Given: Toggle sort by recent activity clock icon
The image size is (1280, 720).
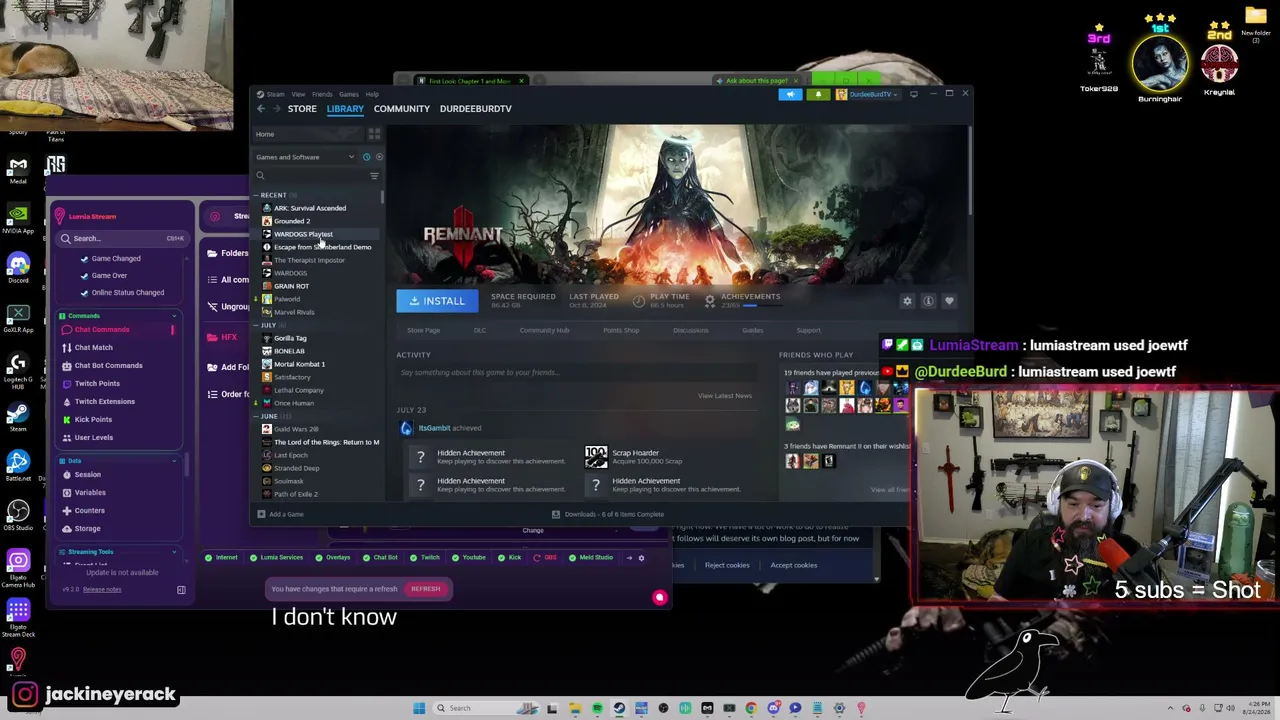Looking at the screenshot, I should tap(366, 157).
